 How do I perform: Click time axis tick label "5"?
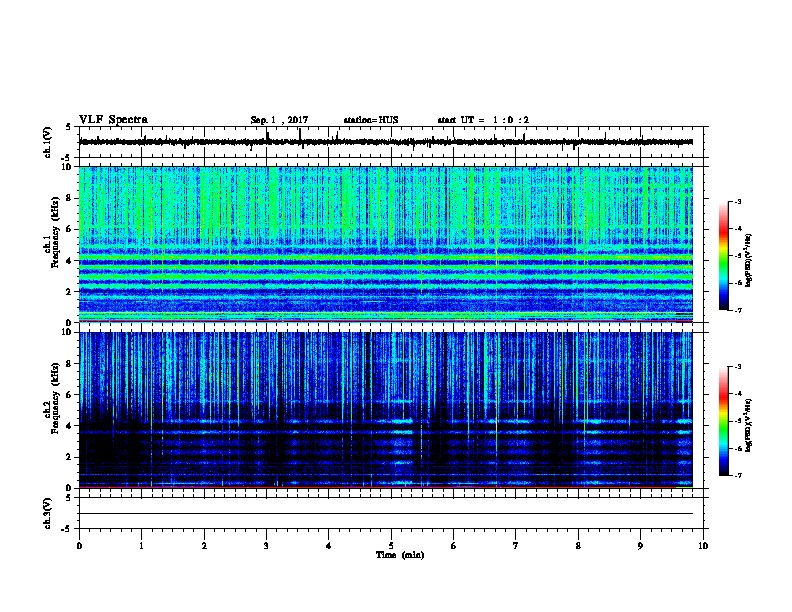pyautogui.click(x=391, y=546)
